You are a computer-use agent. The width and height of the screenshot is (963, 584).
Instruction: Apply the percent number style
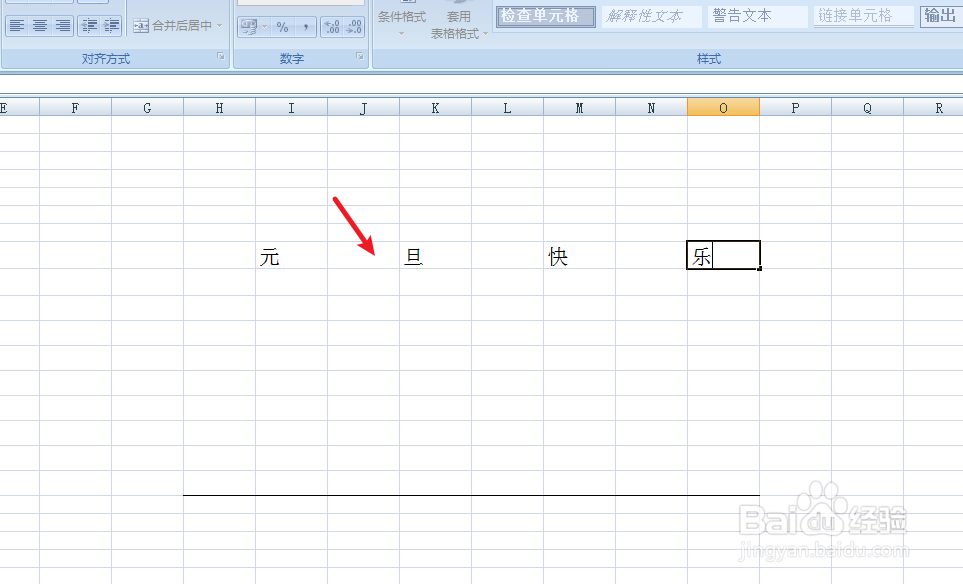282,27
